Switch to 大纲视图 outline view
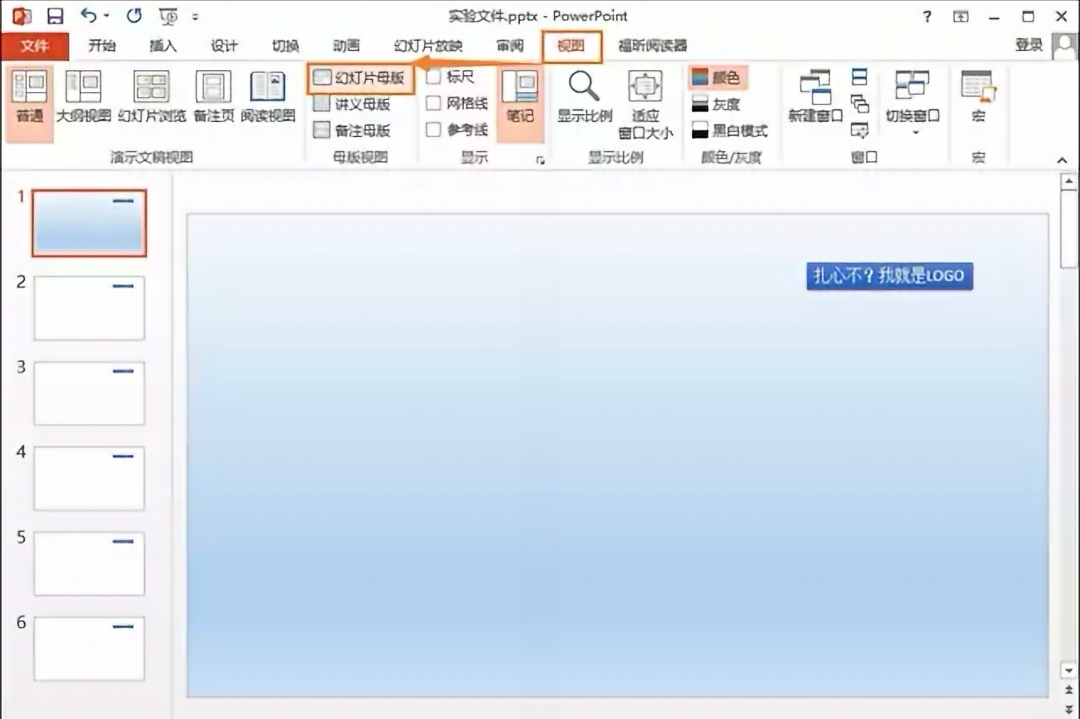 [83, 98]
